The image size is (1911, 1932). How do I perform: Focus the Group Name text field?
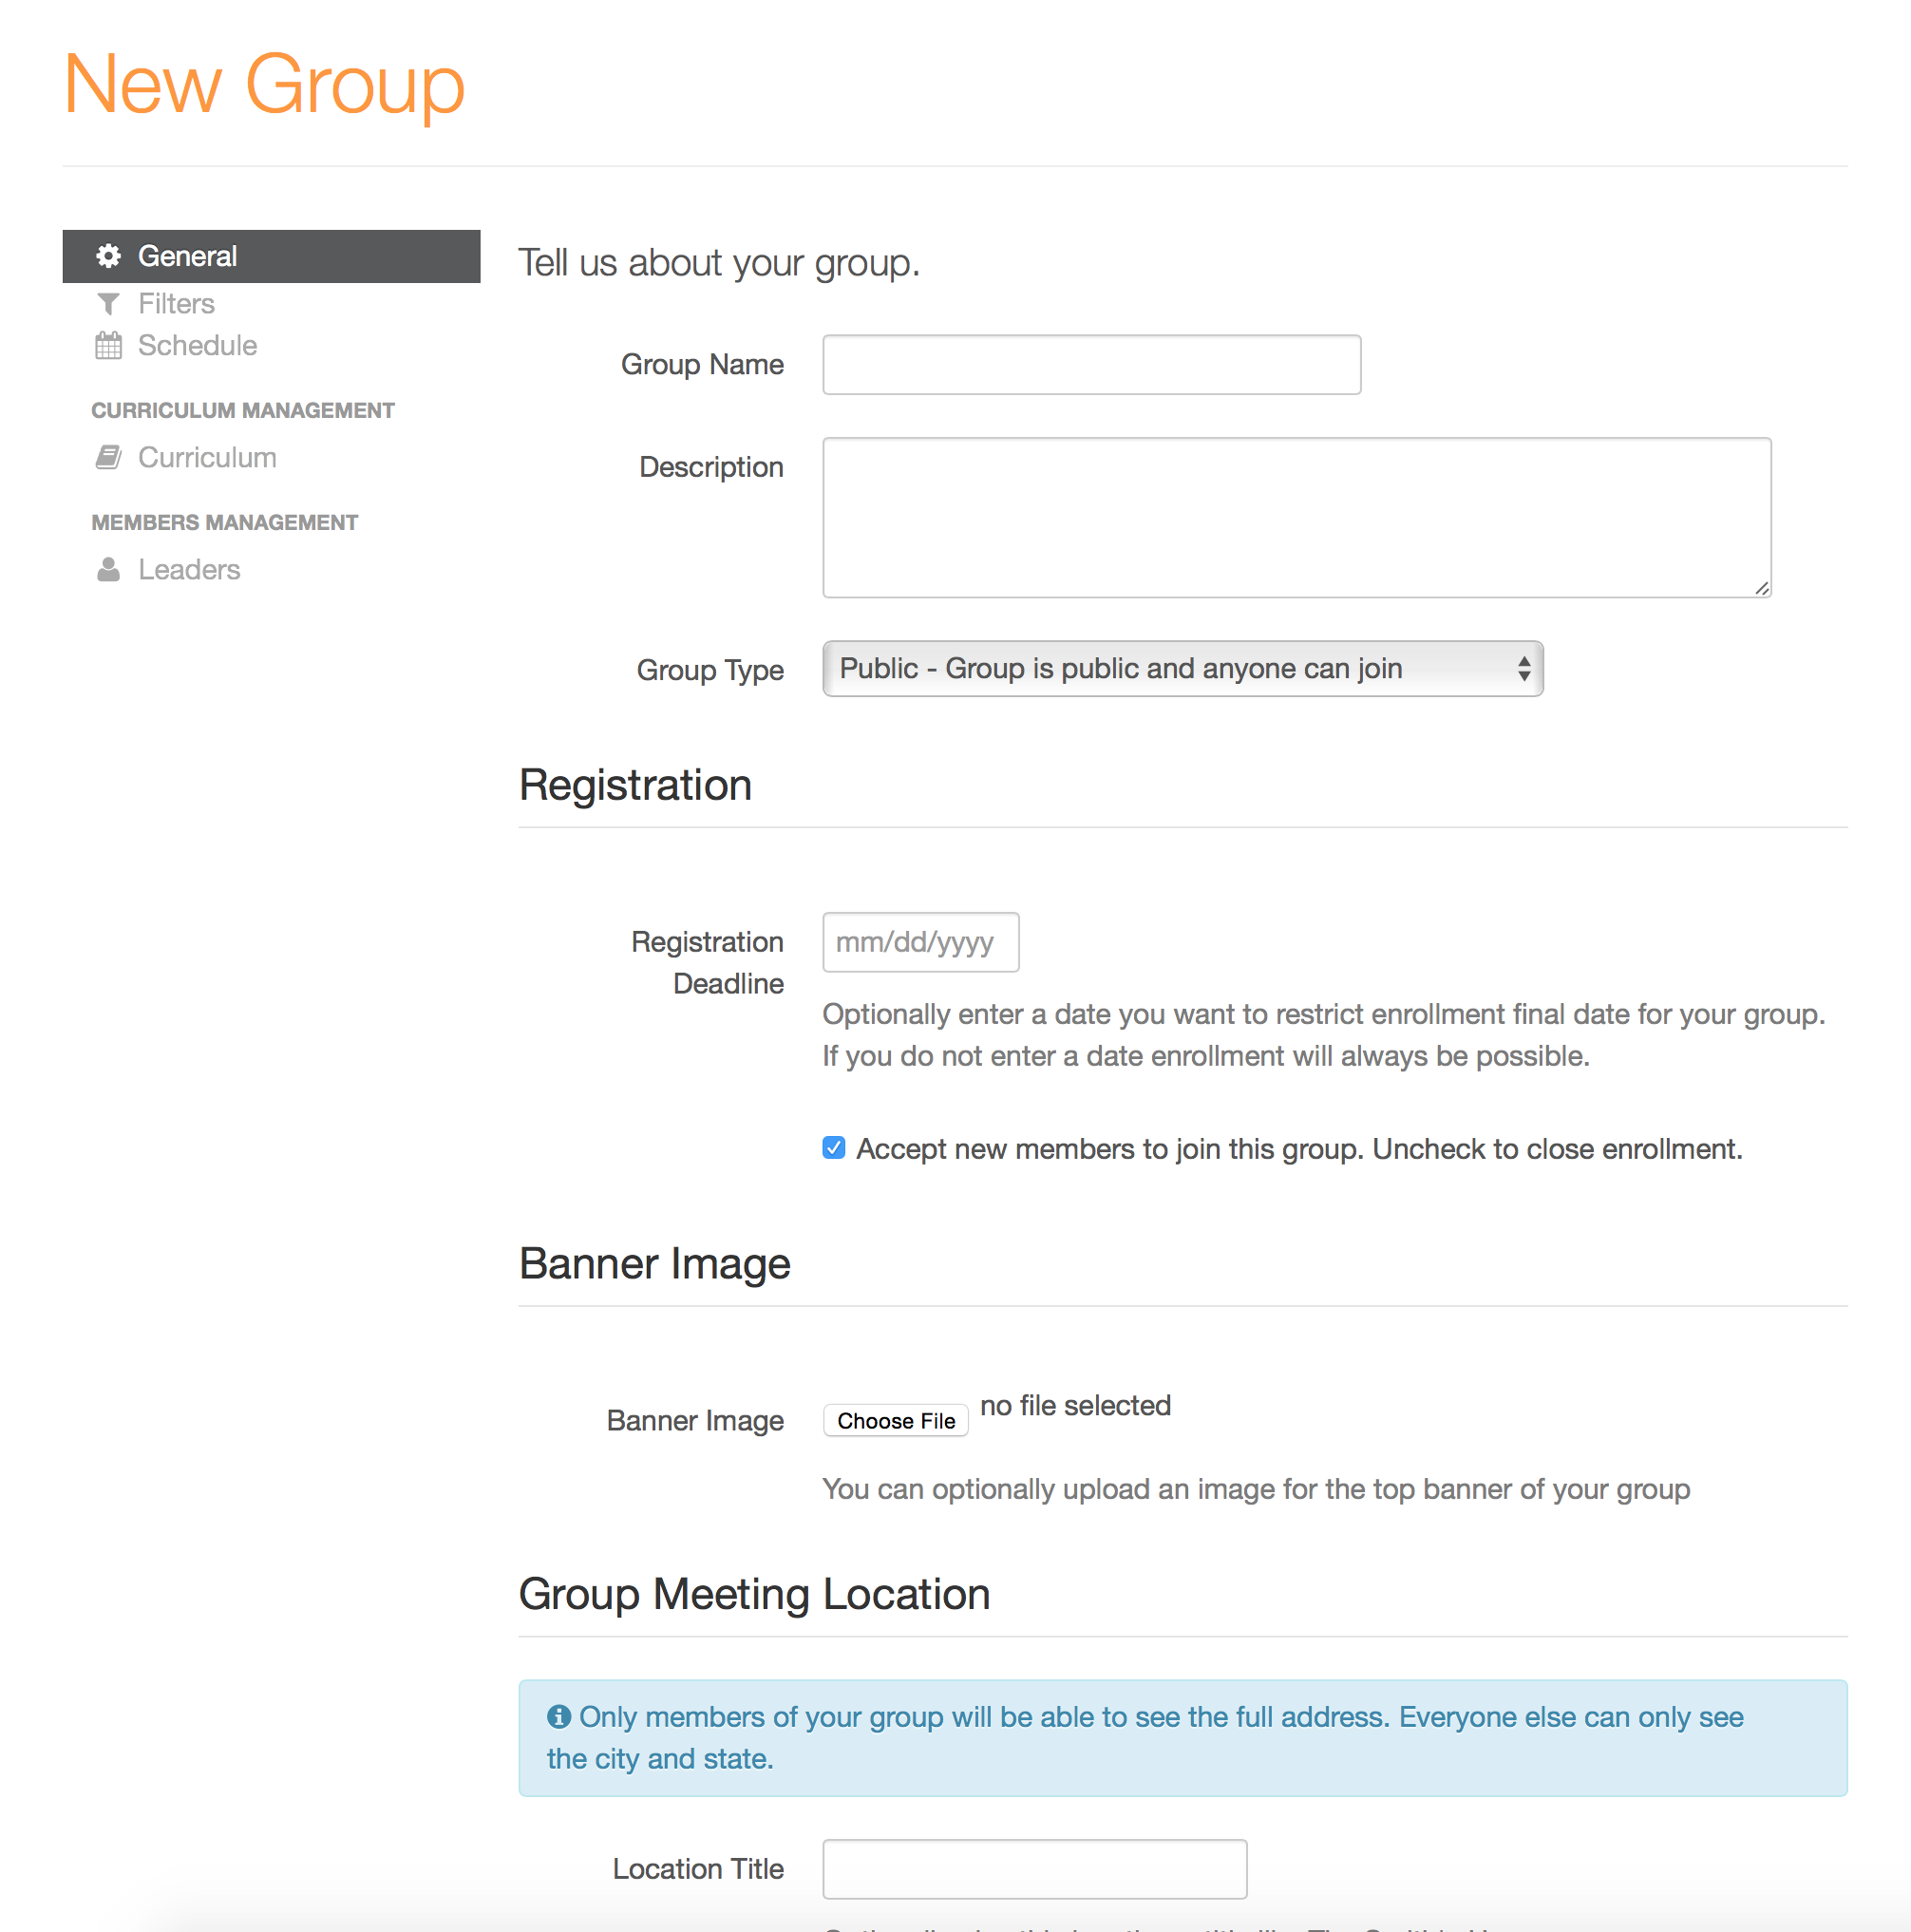(x=1091, y=365)
